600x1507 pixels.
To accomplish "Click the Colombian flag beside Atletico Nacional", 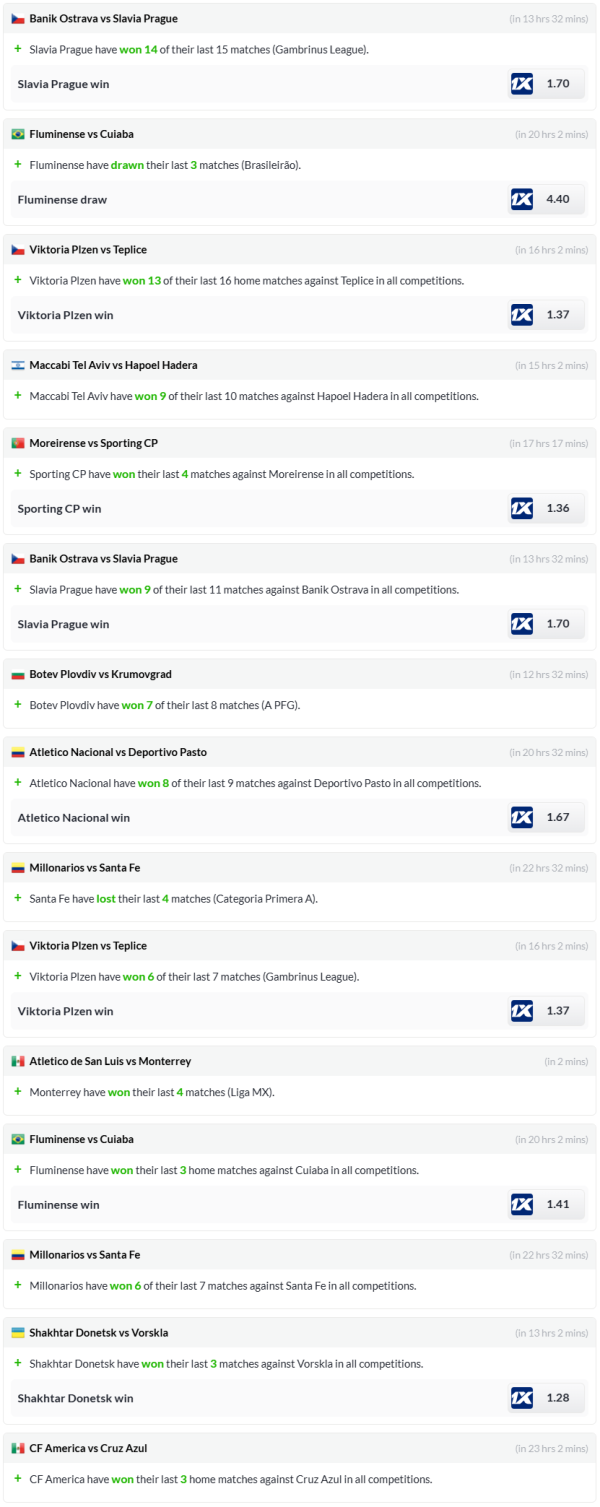I will click(x=18, y=752).
